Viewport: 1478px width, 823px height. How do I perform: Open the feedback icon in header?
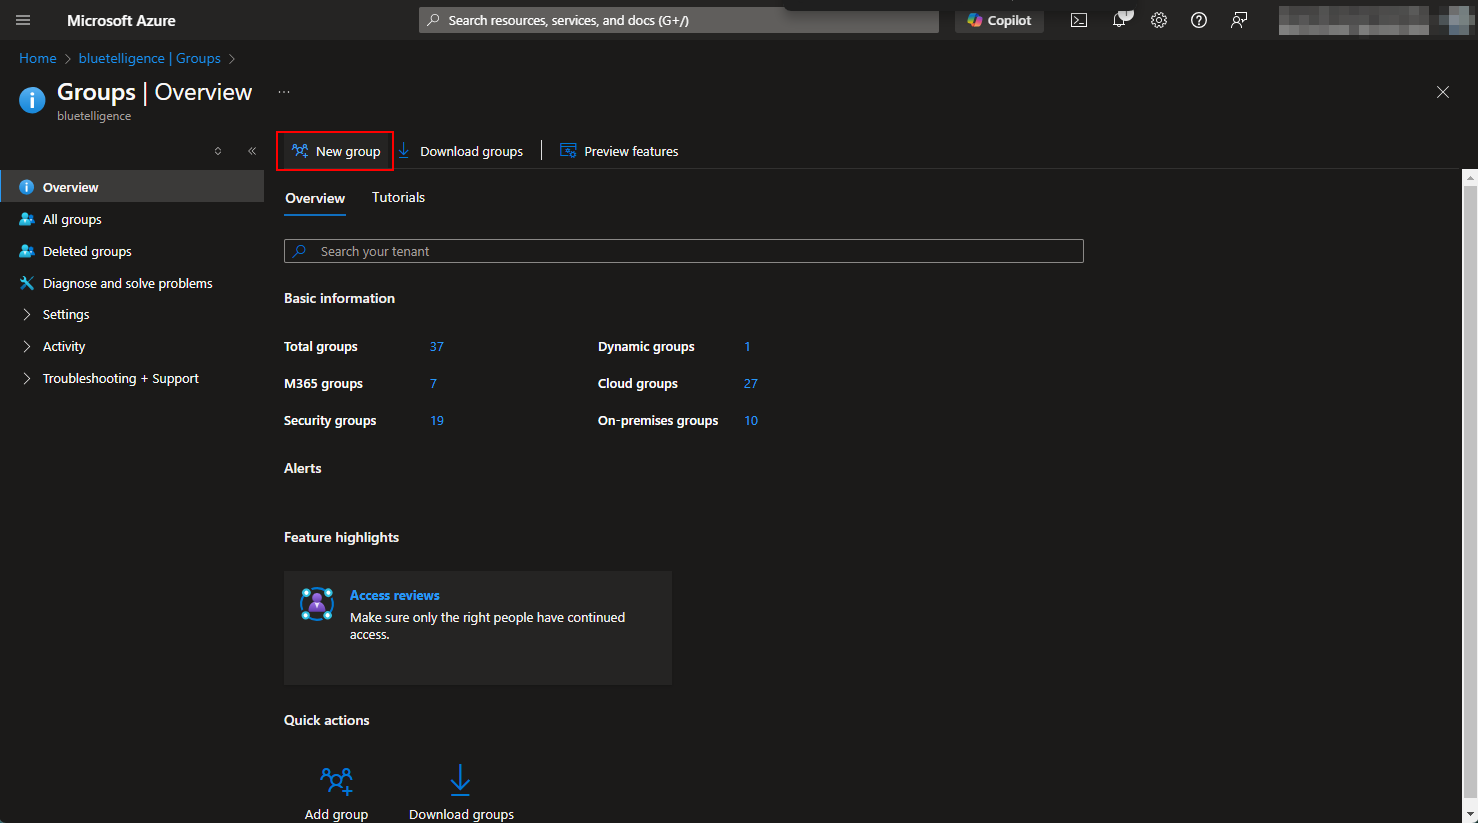point(1239,20)
